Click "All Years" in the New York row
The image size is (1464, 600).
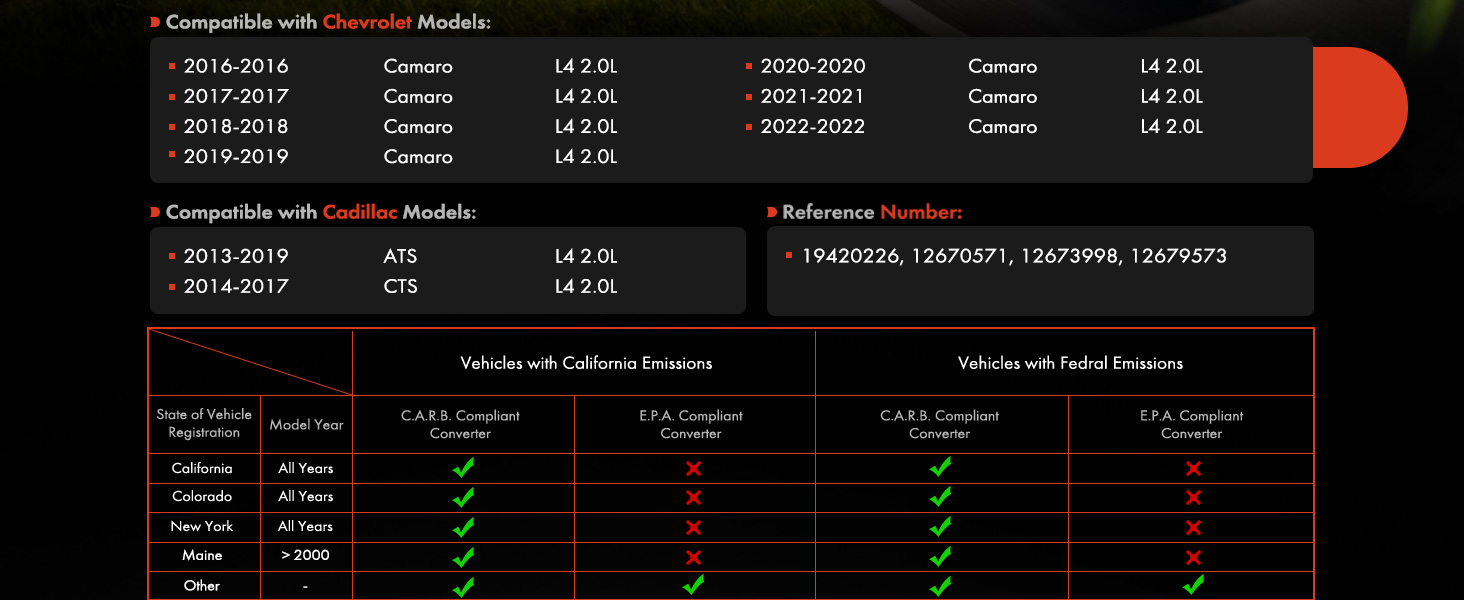[306, 526]
